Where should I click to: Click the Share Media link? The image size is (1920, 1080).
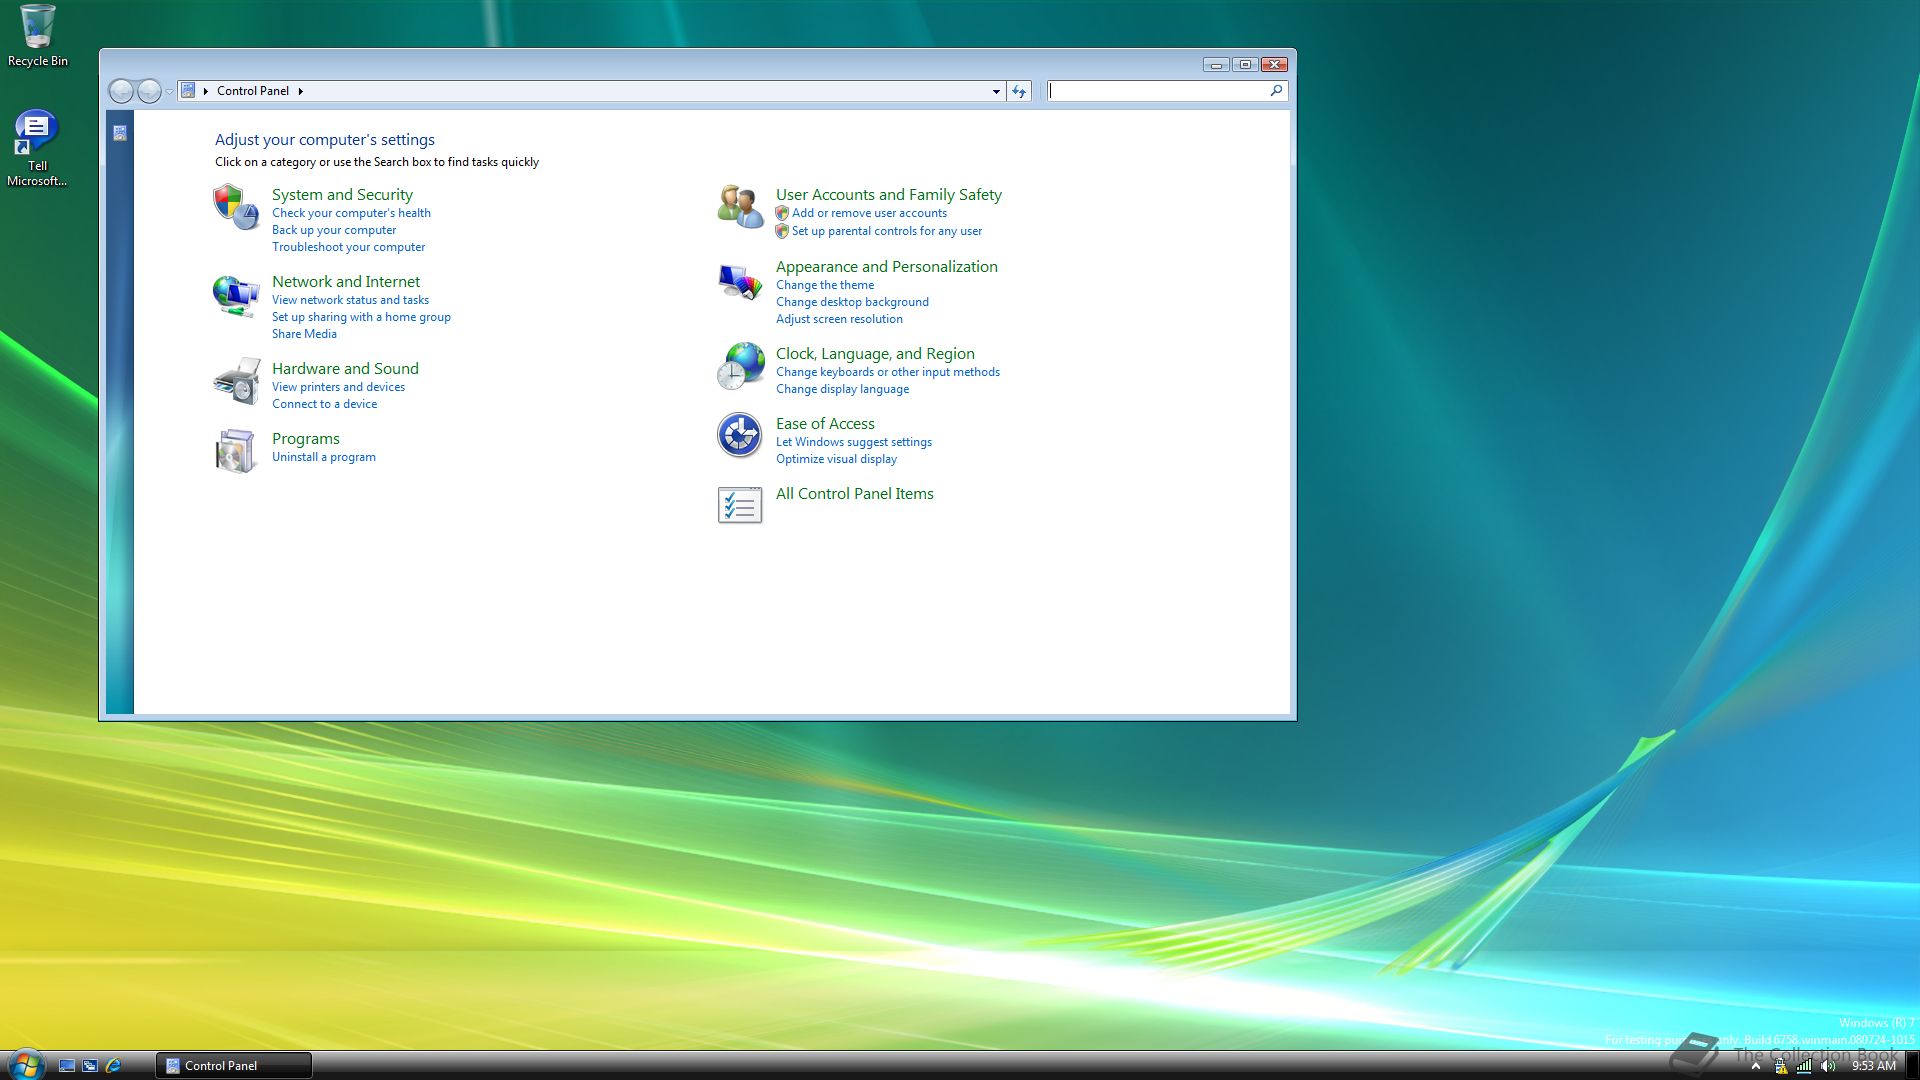pyautogui.click(x=304, y=334)
